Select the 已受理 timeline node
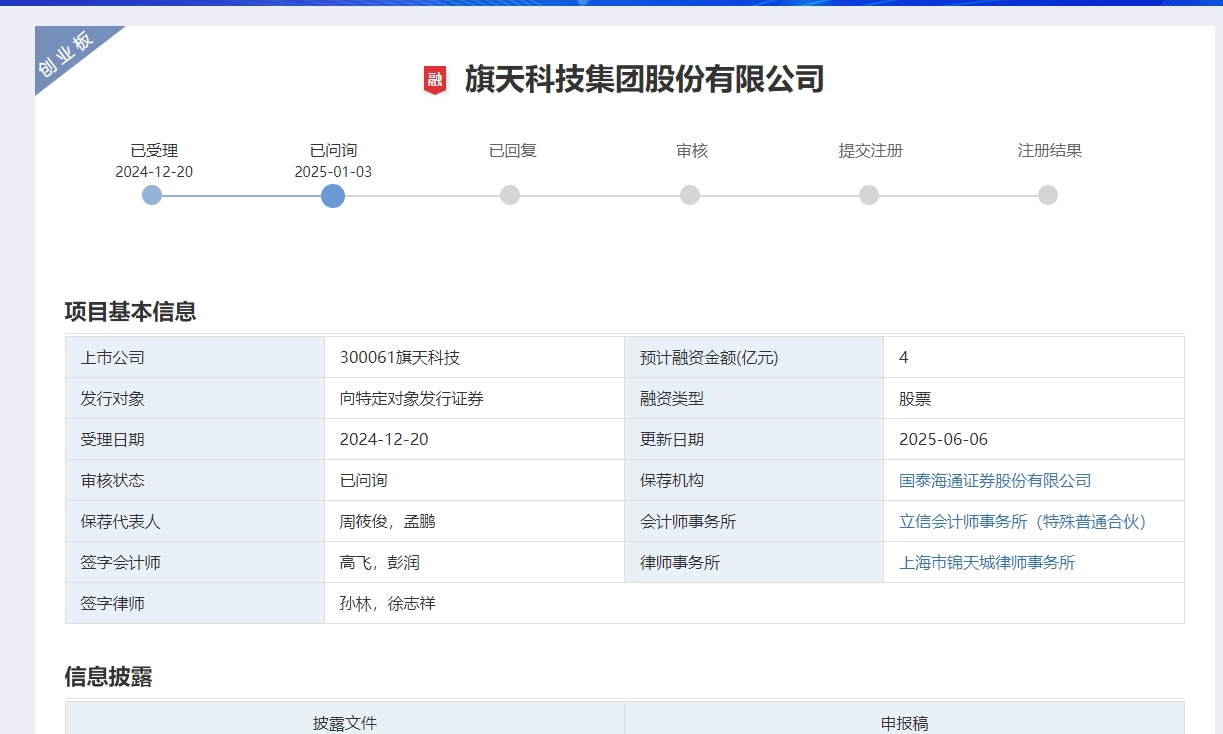Screen dimensions: 1223x734 152,195
